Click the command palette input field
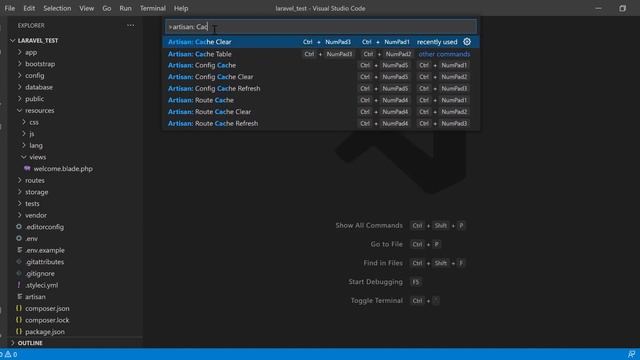 [x=321, y=27]
